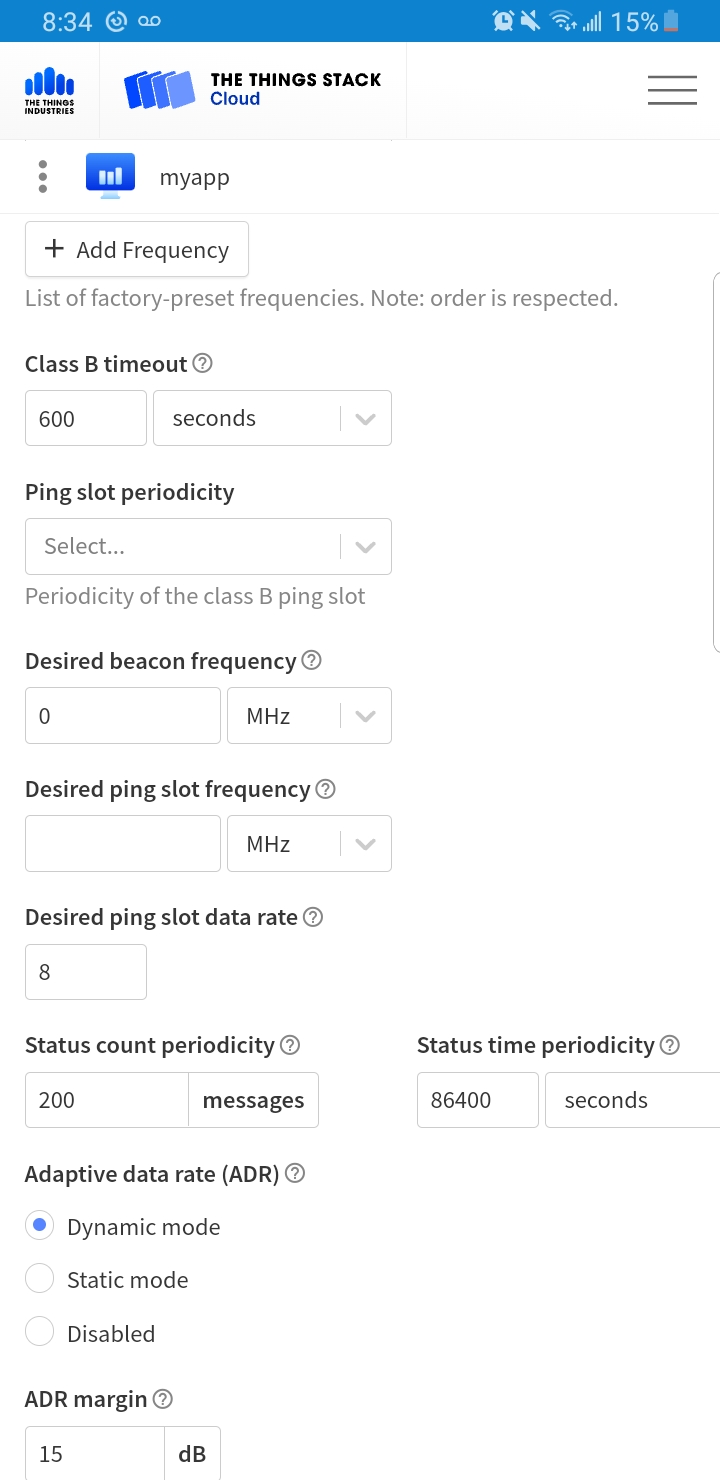Expand the Ping slot periodicity dropdown
The image size is (720, 1480).
click(208, 546)
